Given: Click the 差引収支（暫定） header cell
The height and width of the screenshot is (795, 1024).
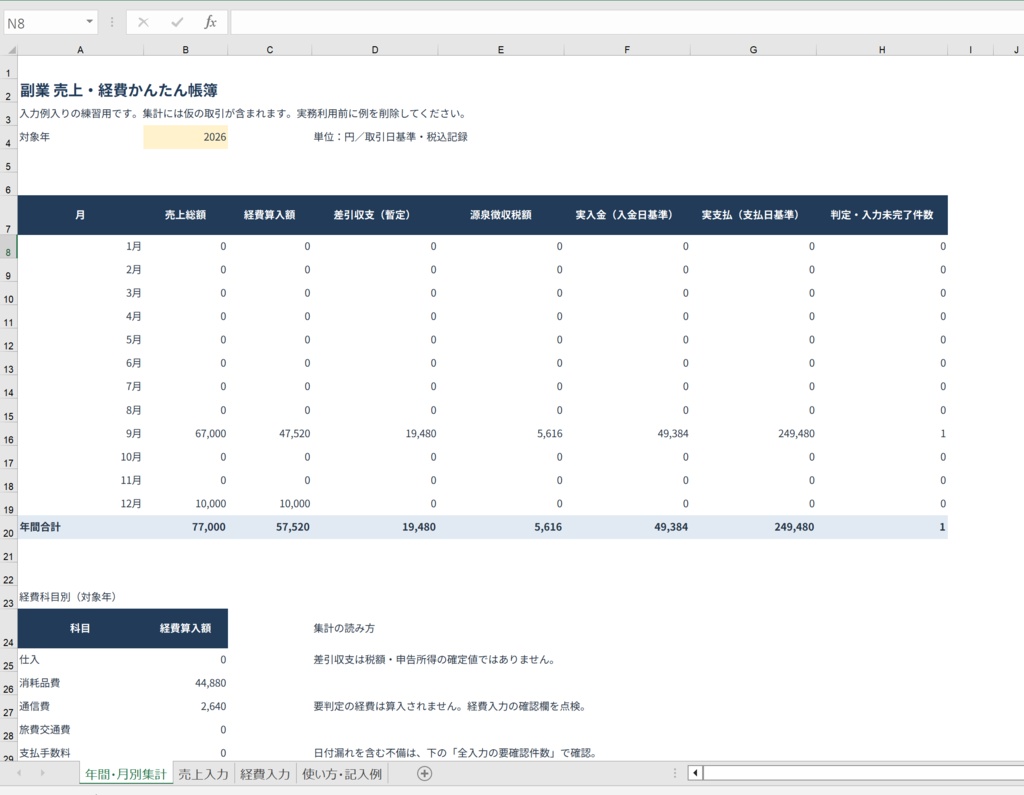Looking at the screenshot, I should click(x=375, y=215).
